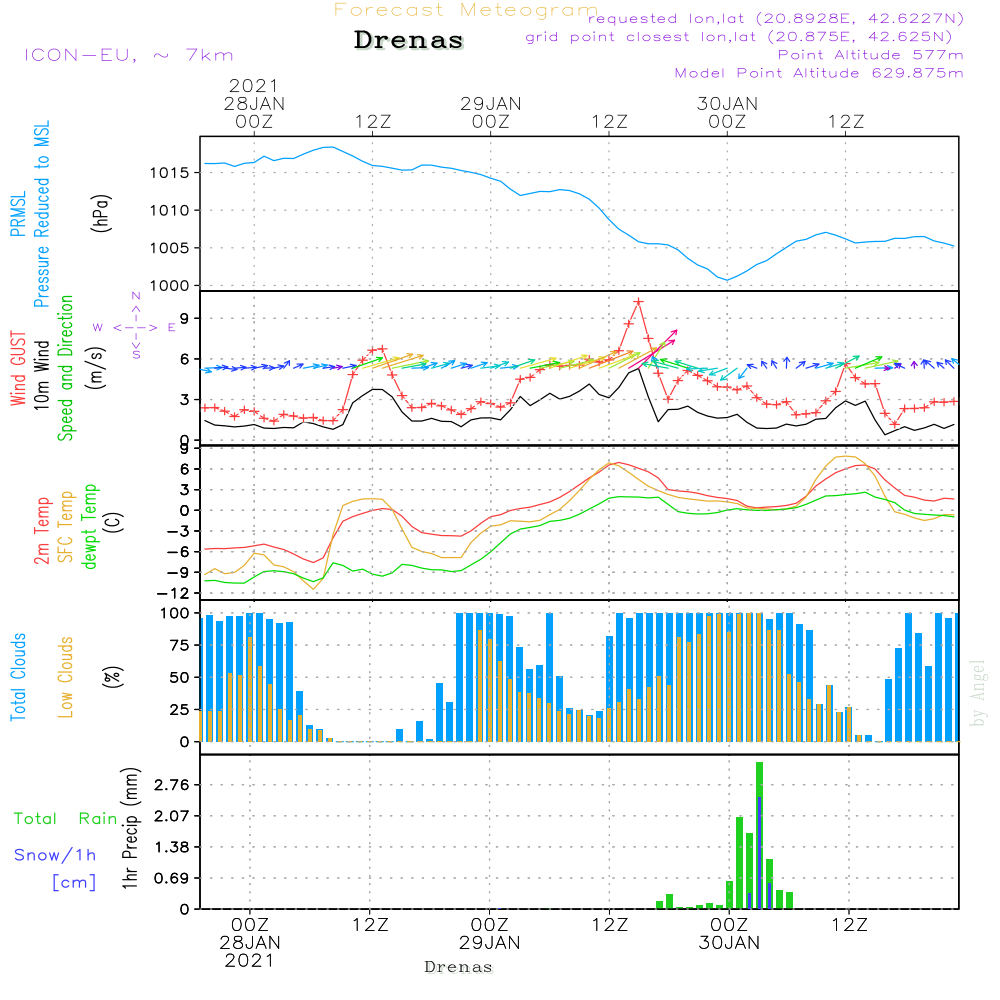Click the "(hPa)" unit label

[101, 213]
